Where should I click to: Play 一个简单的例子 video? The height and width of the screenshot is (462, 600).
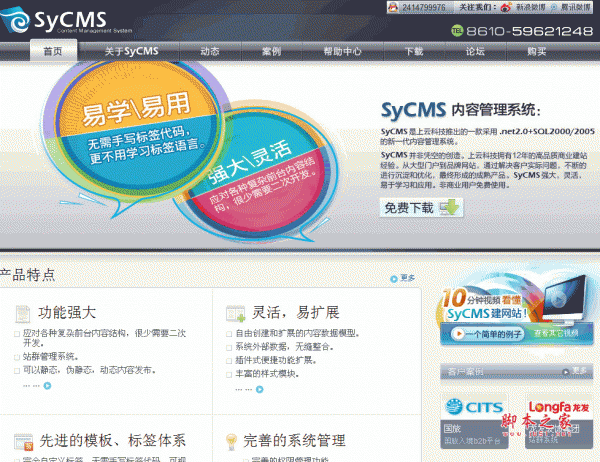pyautogui.click(x=487, y=334)
